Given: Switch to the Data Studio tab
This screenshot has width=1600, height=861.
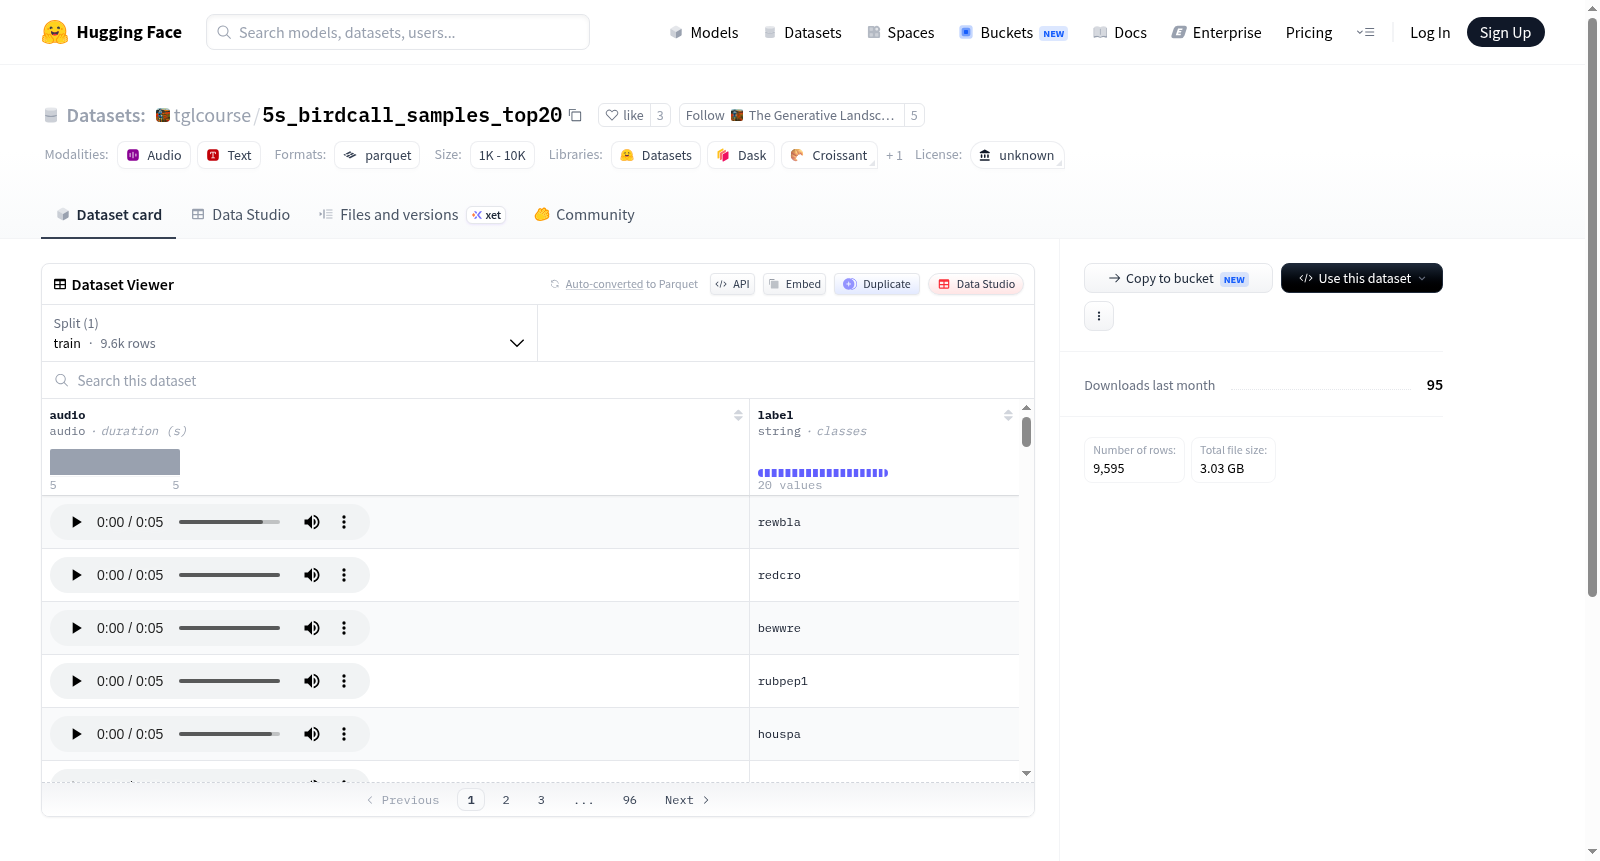Looking at the screenshot, I should [x=241, y=215].
